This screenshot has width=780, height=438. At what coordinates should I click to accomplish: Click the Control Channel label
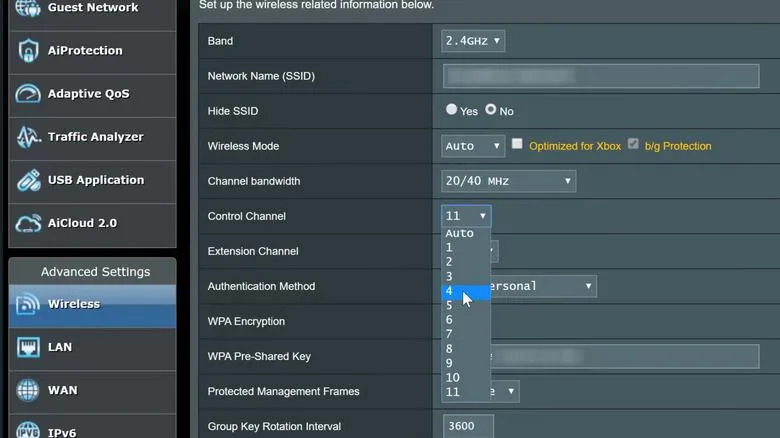click(x=247, y=216)
